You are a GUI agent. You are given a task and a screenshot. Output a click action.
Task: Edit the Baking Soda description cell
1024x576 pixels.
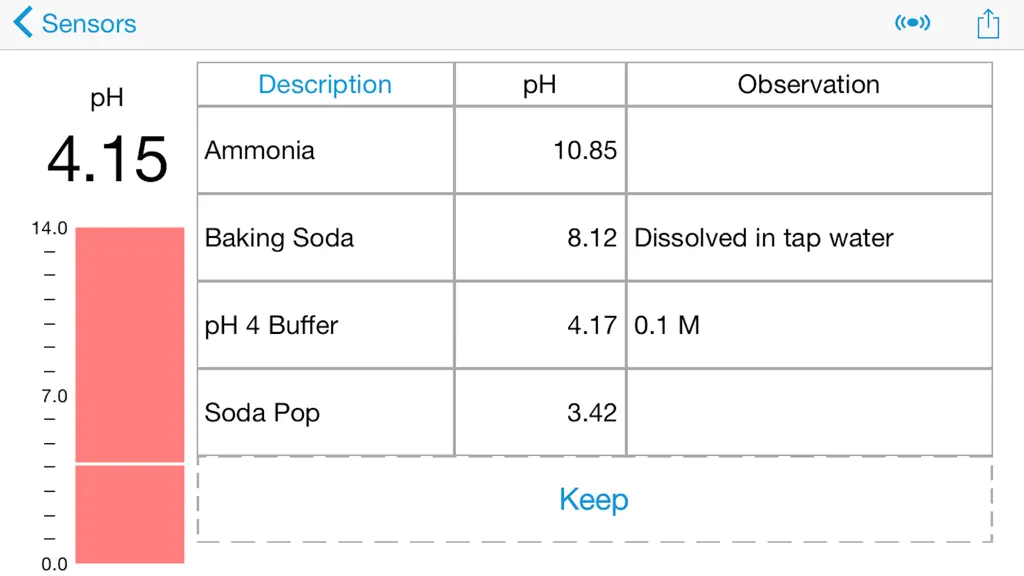pyautogui.click(x=325, y=238)
